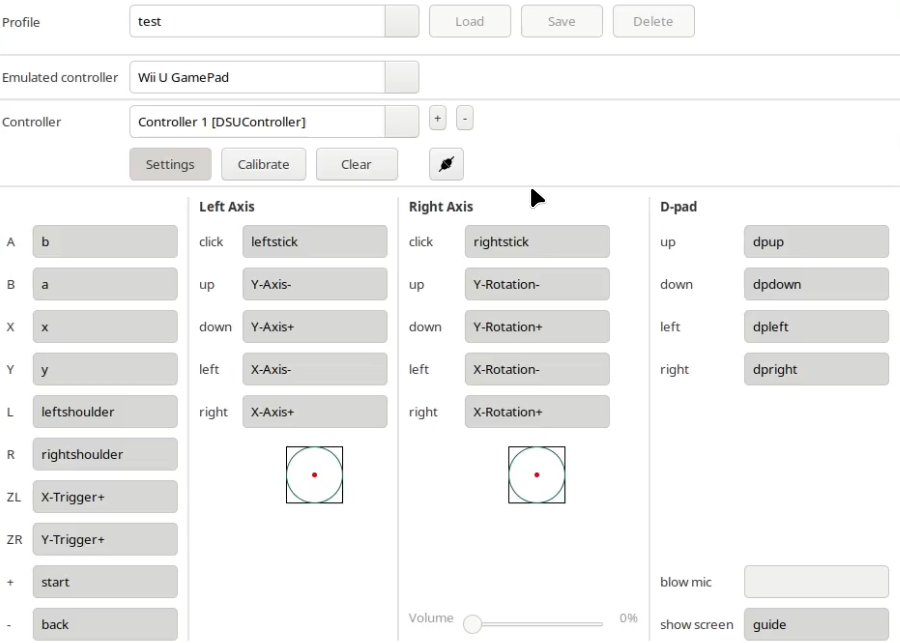Adjust the Volume slider handle
The width and height of the screenshot is (900, 643).
pyautogui.click(x=472, y=624)
